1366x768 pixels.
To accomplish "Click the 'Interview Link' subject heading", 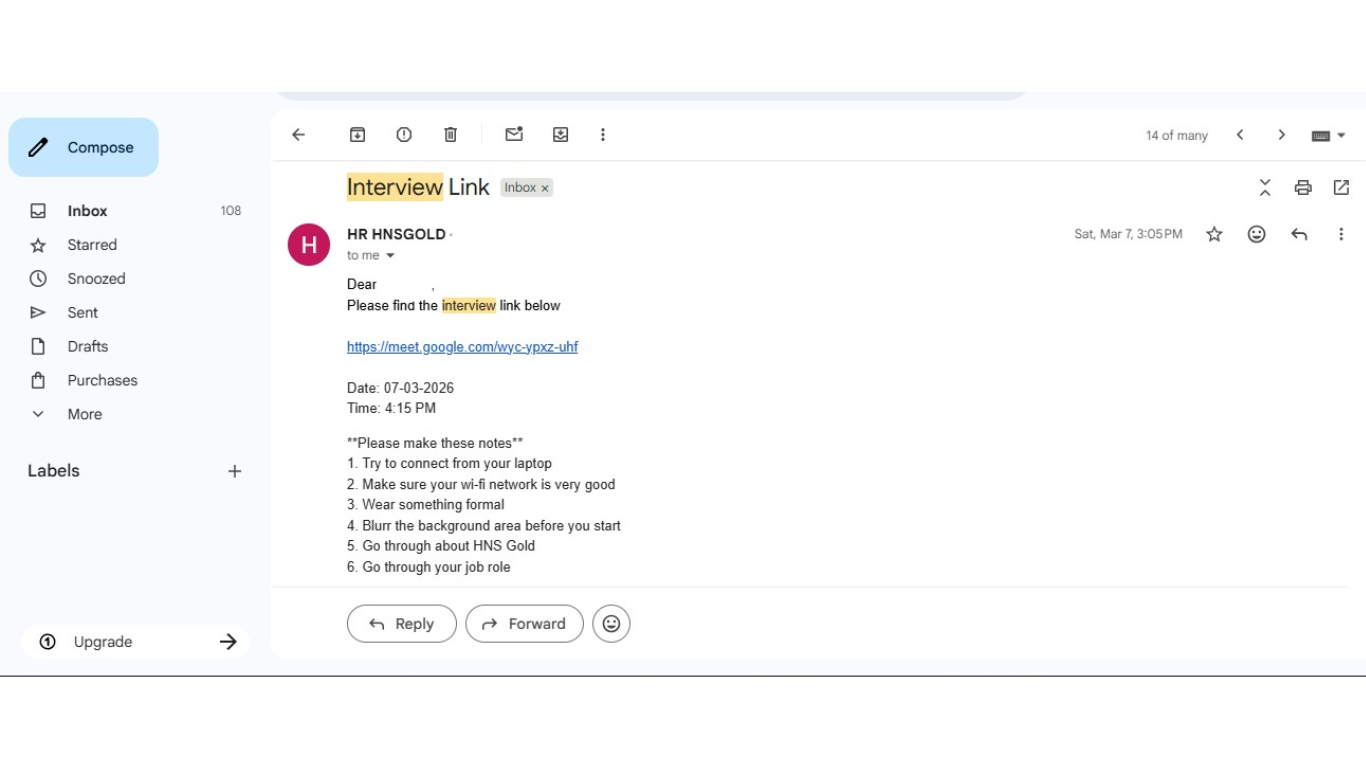I will click(418, 187).
